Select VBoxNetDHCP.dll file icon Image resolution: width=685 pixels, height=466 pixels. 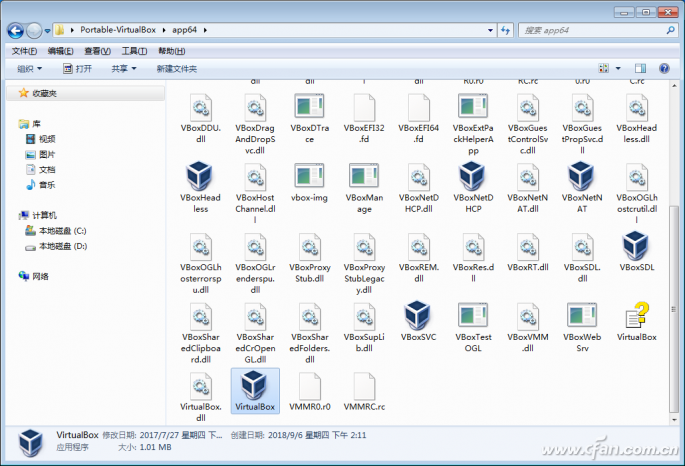pyautogui.click(x=419, y=177)
